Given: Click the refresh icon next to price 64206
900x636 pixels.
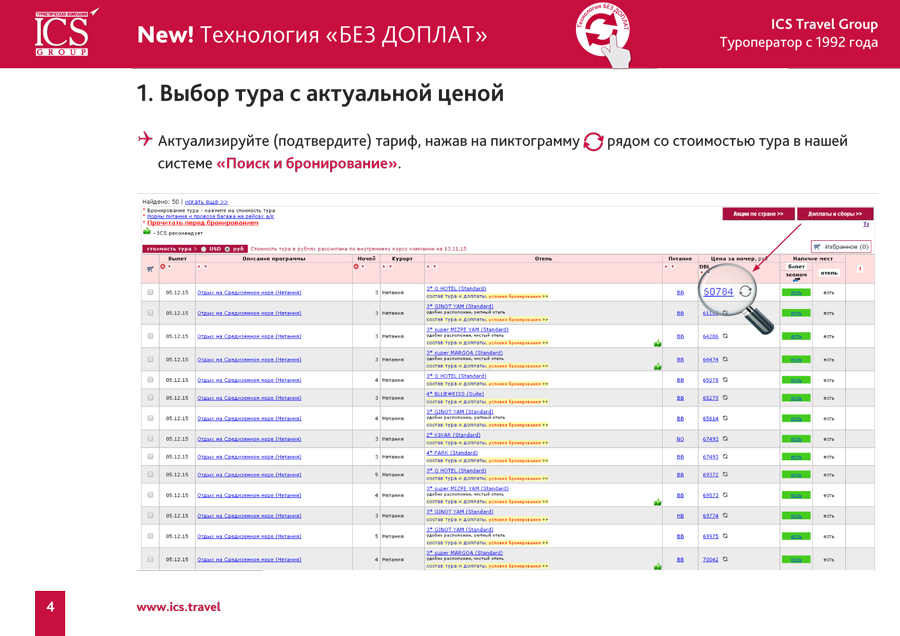Looking at the screenshot, I should [x=725, y=336].
